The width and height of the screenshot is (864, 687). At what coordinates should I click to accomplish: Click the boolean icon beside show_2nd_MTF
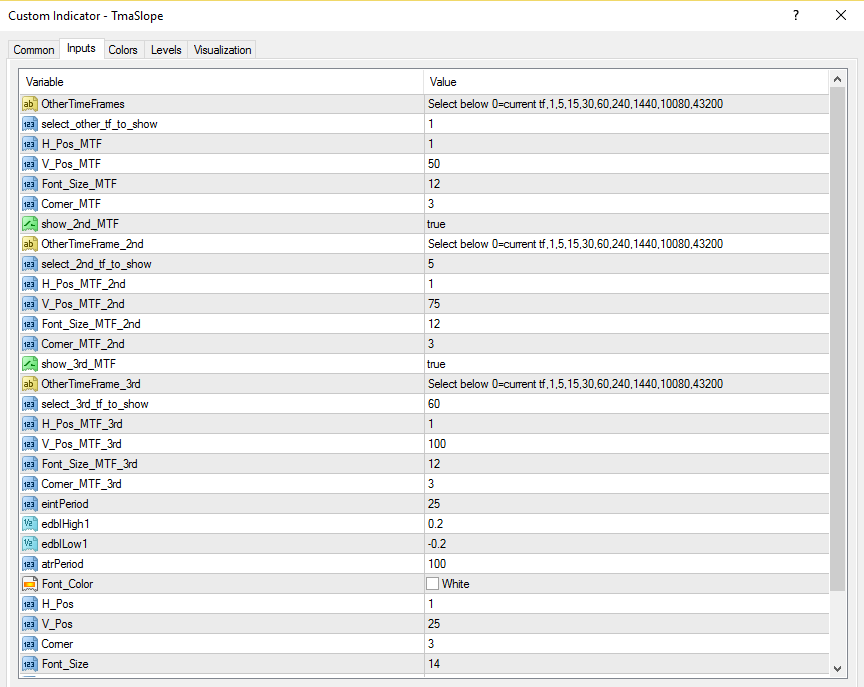pos(29,224)
